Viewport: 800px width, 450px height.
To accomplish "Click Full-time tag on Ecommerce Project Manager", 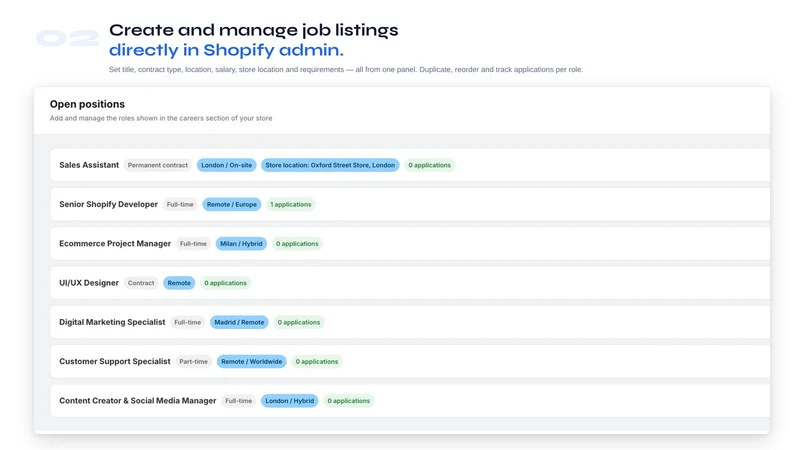I will (x=193, y=244).
